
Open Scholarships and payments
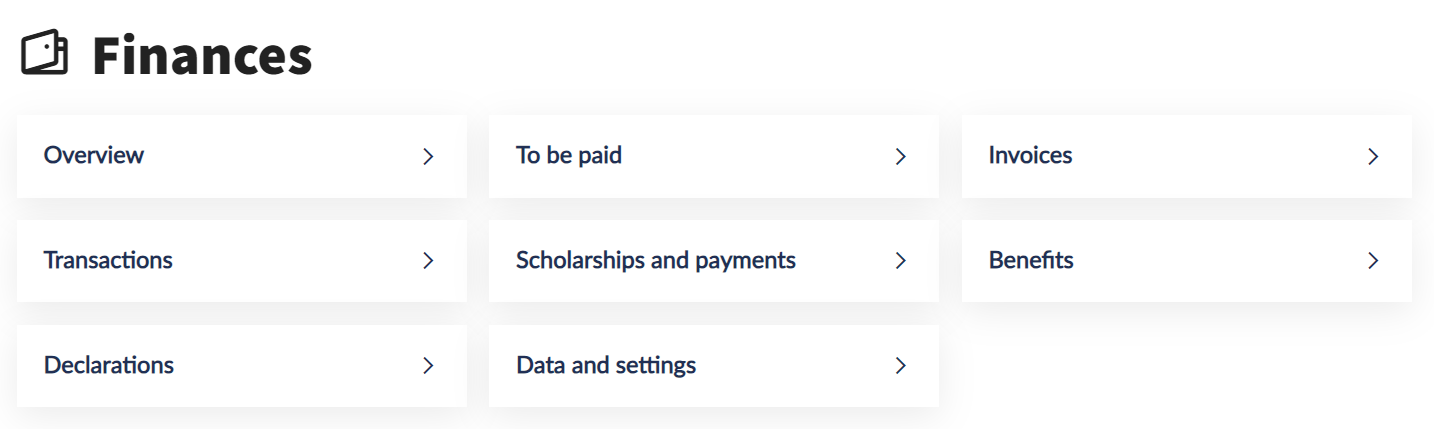click(656, 260)
